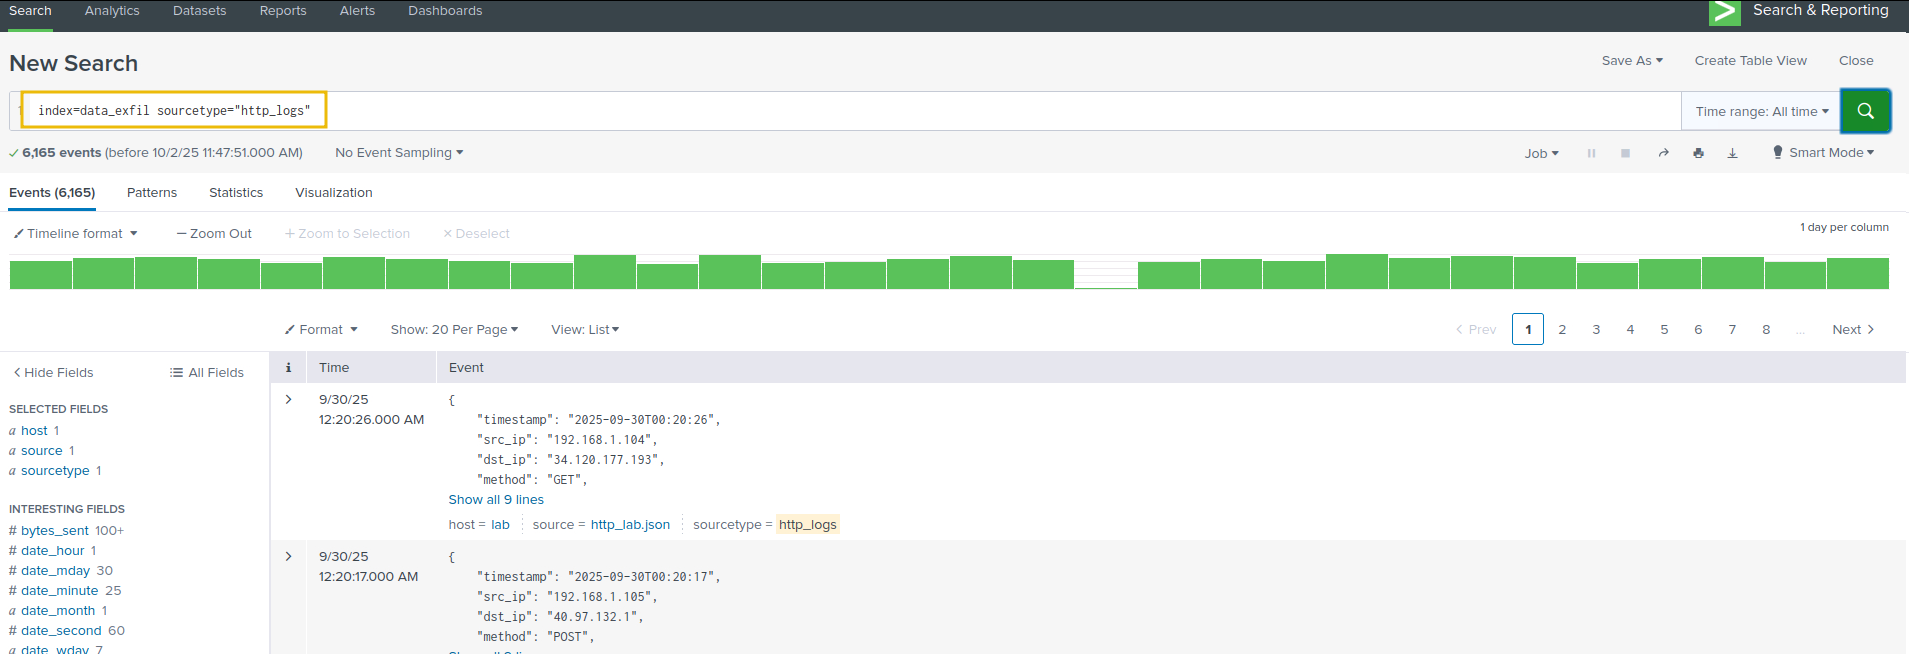Click the event info column icon

coord(288,368)
